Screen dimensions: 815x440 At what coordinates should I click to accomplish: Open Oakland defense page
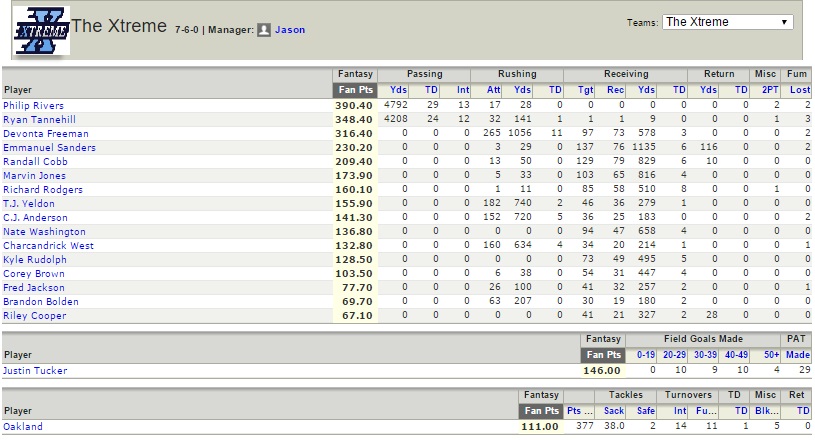point(23,426)
